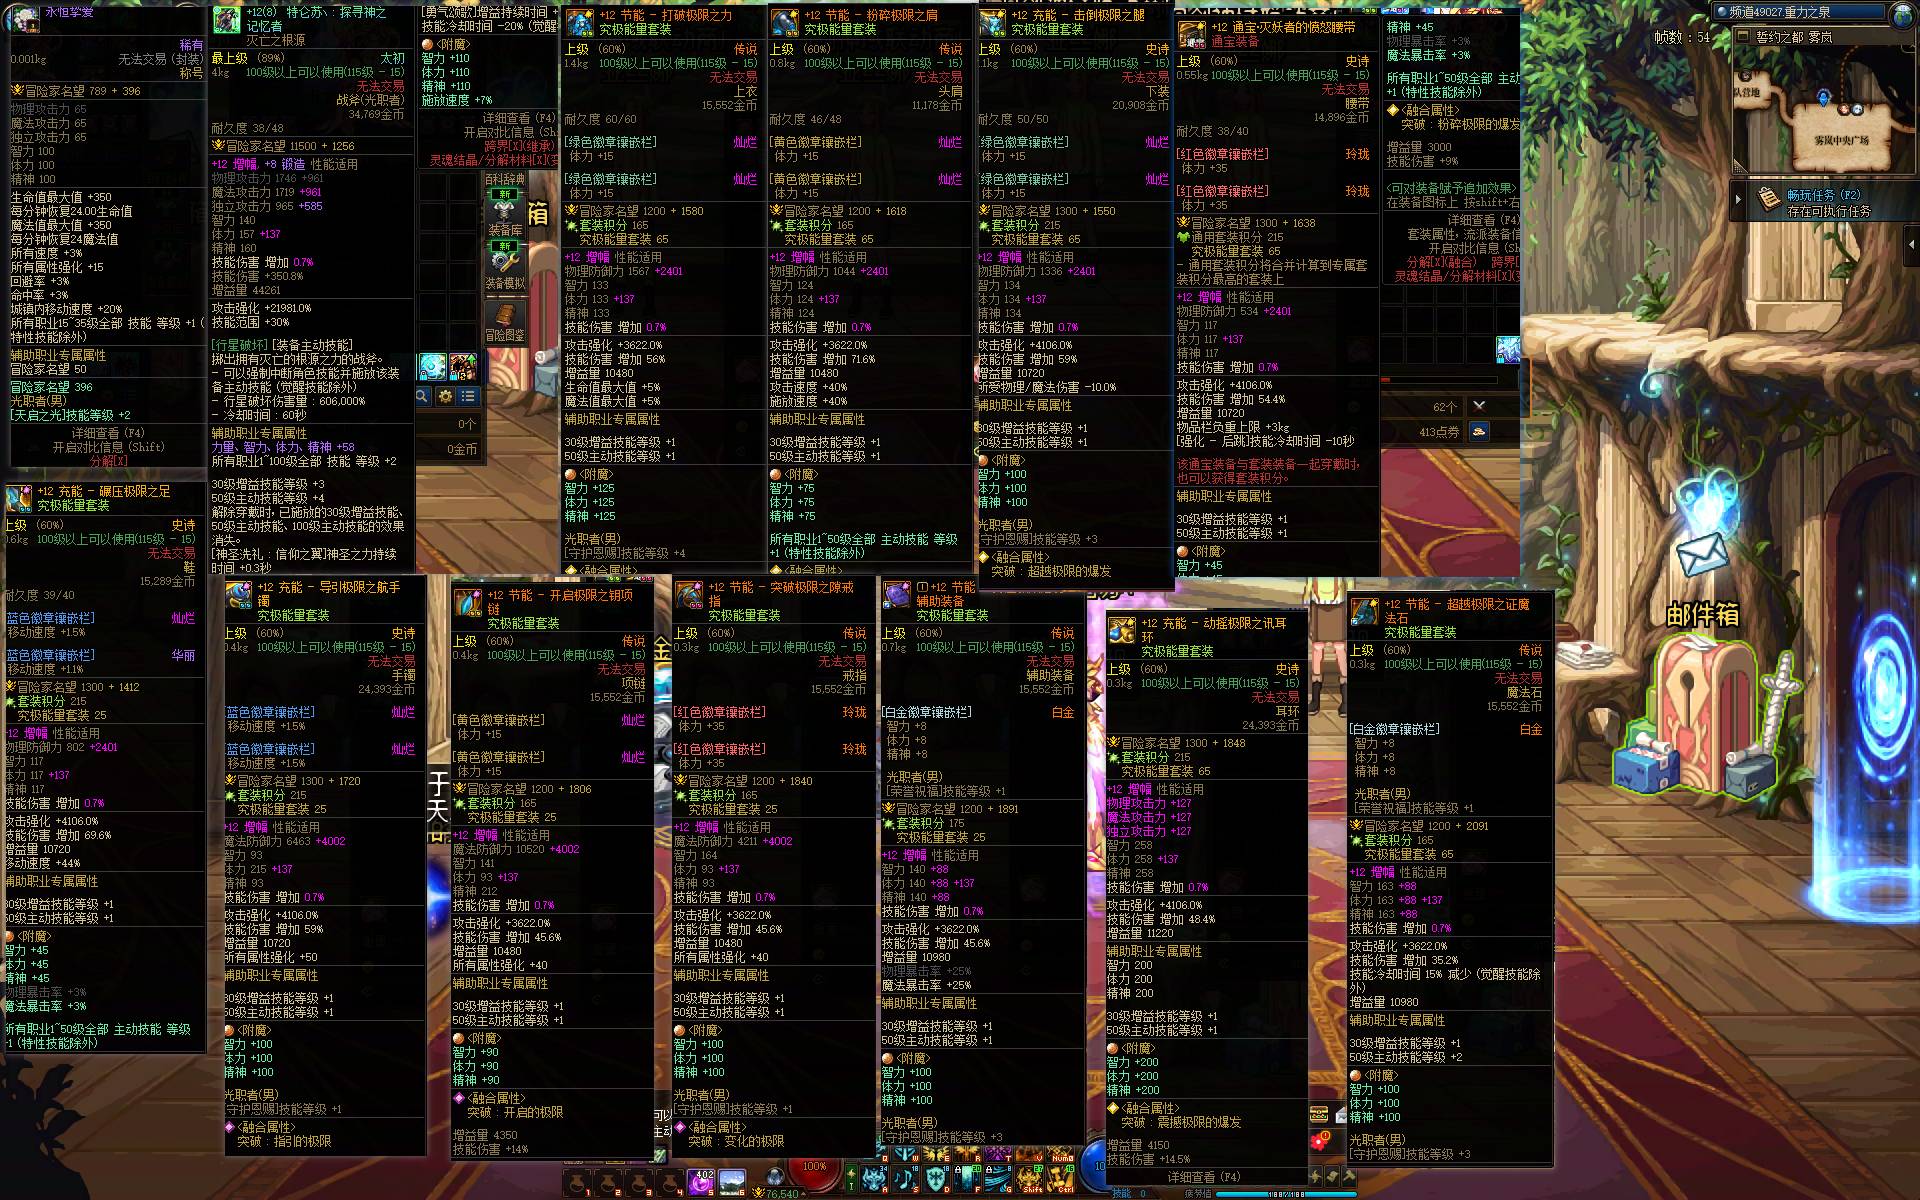Click the 点券 shop coin button
The height and width of the screenshot is (1200, 1920).
click(x=1479, y=431)
